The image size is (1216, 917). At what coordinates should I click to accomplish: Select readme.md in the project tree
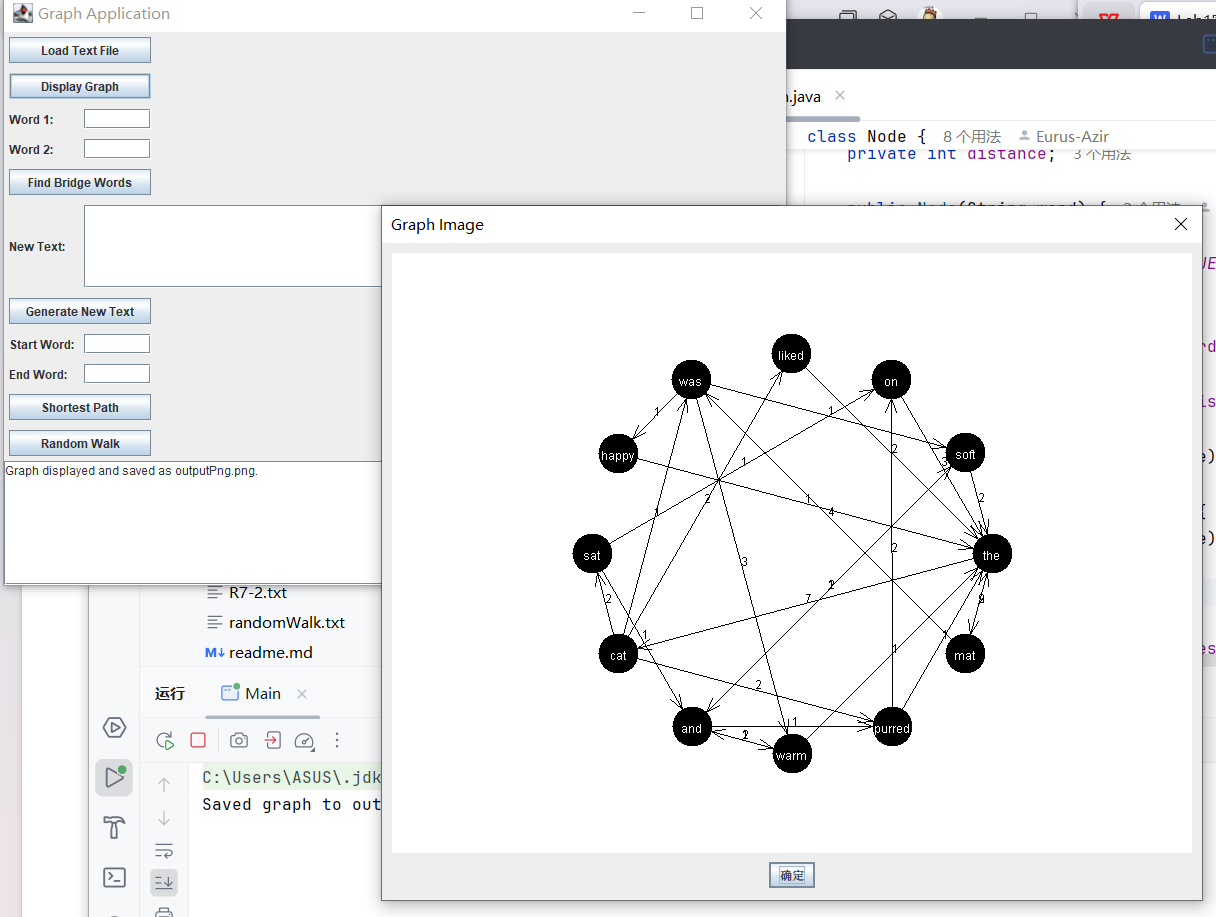tap(258, 652)
